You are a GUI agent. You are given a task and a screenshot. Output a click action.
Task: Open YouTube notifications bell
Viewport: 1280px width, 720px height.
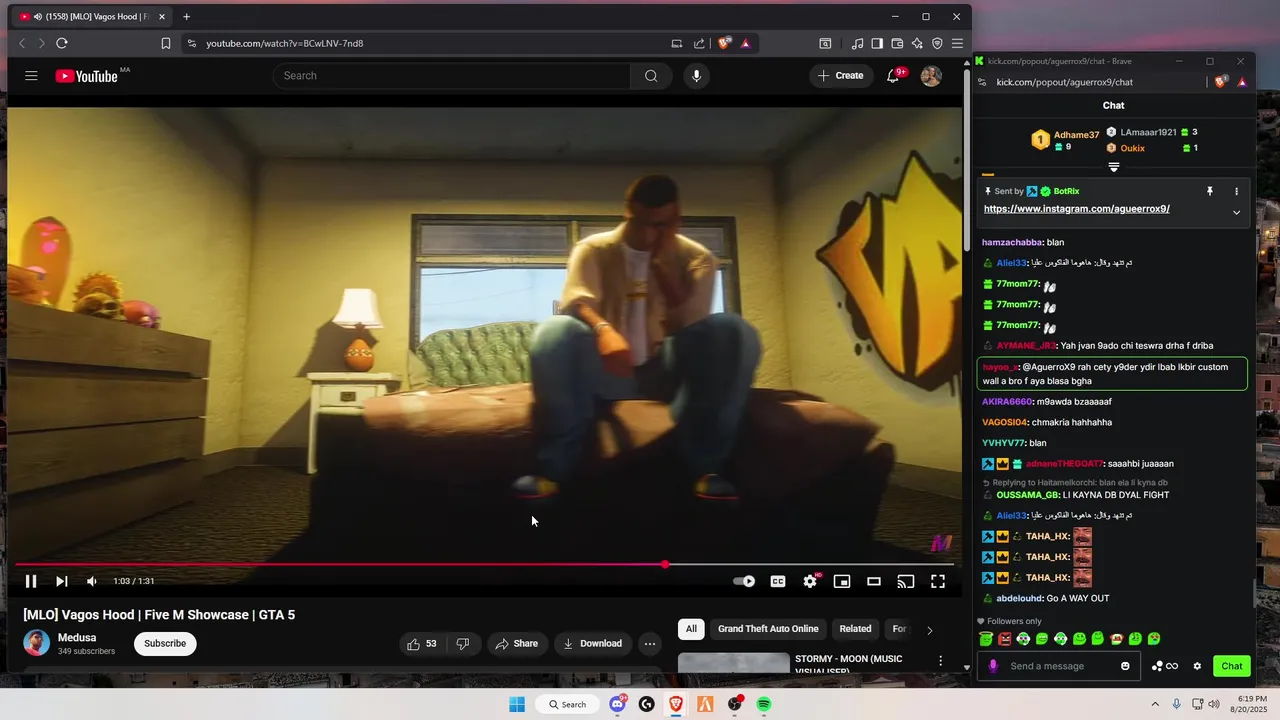point(893,76)
